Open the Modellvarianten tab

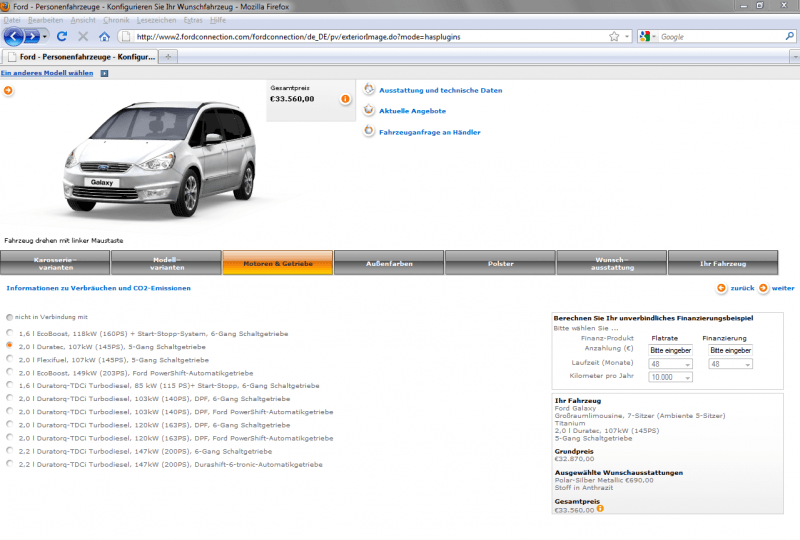166,263
